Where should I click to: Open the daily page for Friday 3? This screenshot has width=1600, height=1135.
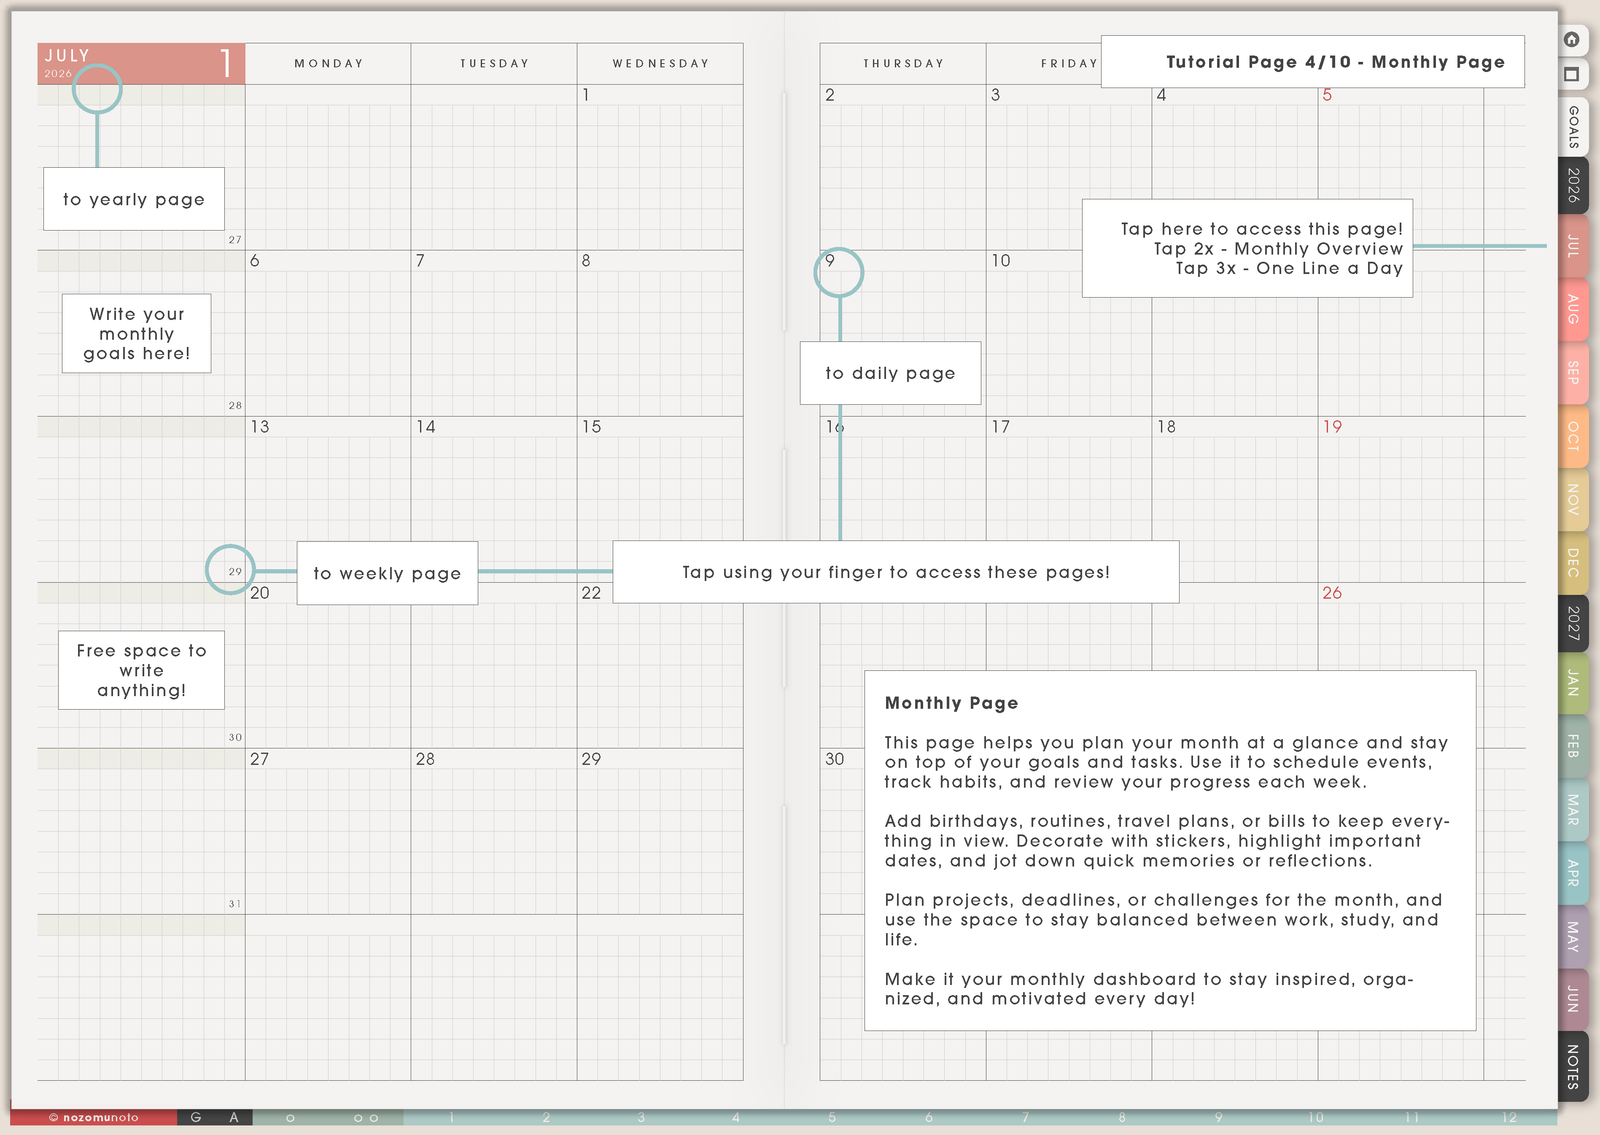[996, 95]
